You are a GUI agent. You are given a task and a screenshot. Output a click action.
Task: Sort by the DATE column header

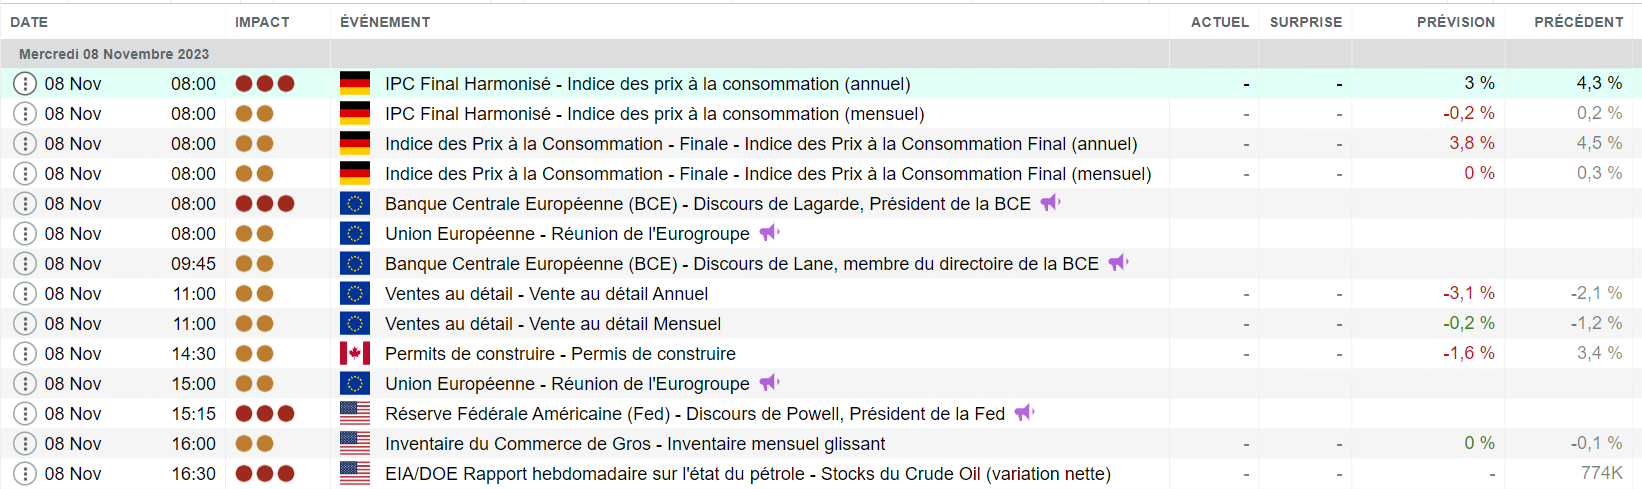pos(29,22)
